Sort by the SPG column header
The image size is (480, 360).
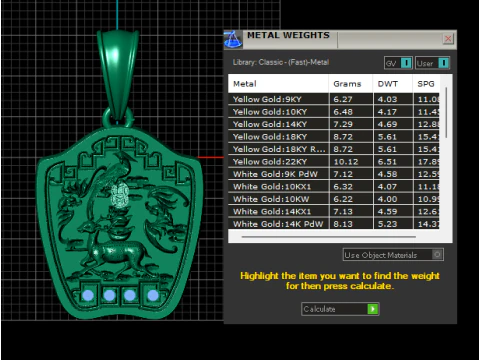click(426, 84)
